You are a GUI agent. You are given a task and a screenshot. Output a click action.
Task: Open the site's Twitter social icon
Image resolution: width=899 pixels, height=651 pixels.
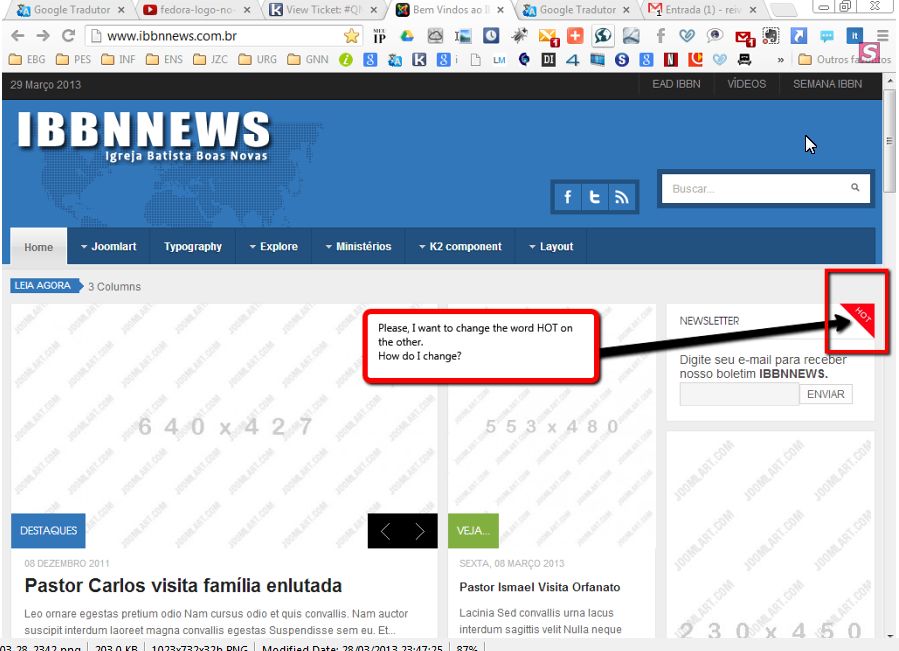point(595,197)
